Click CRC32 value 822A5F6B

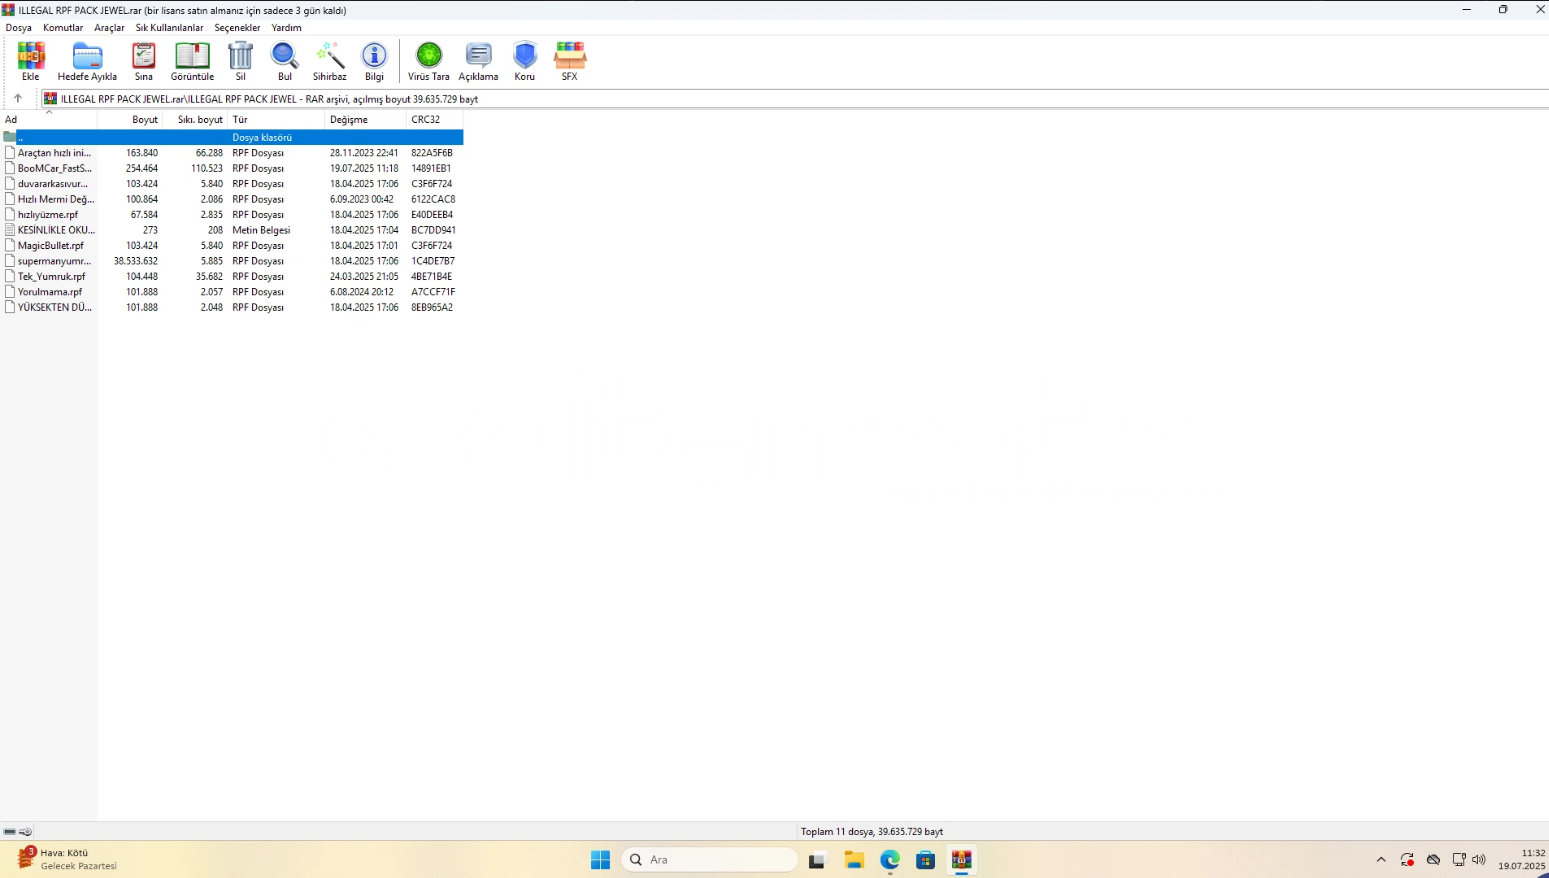point(432,153)
